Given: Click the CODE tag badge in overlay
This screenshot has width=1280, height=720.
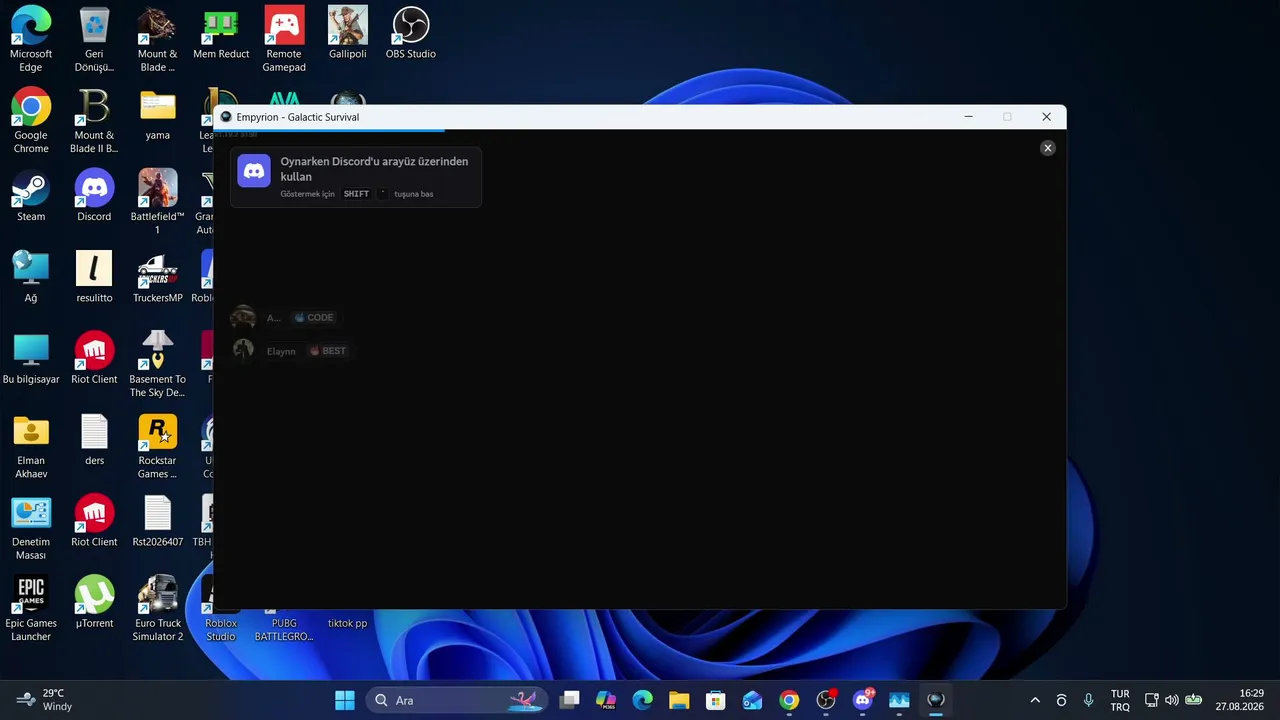Looking at the screenshot, I should point(314,318).
